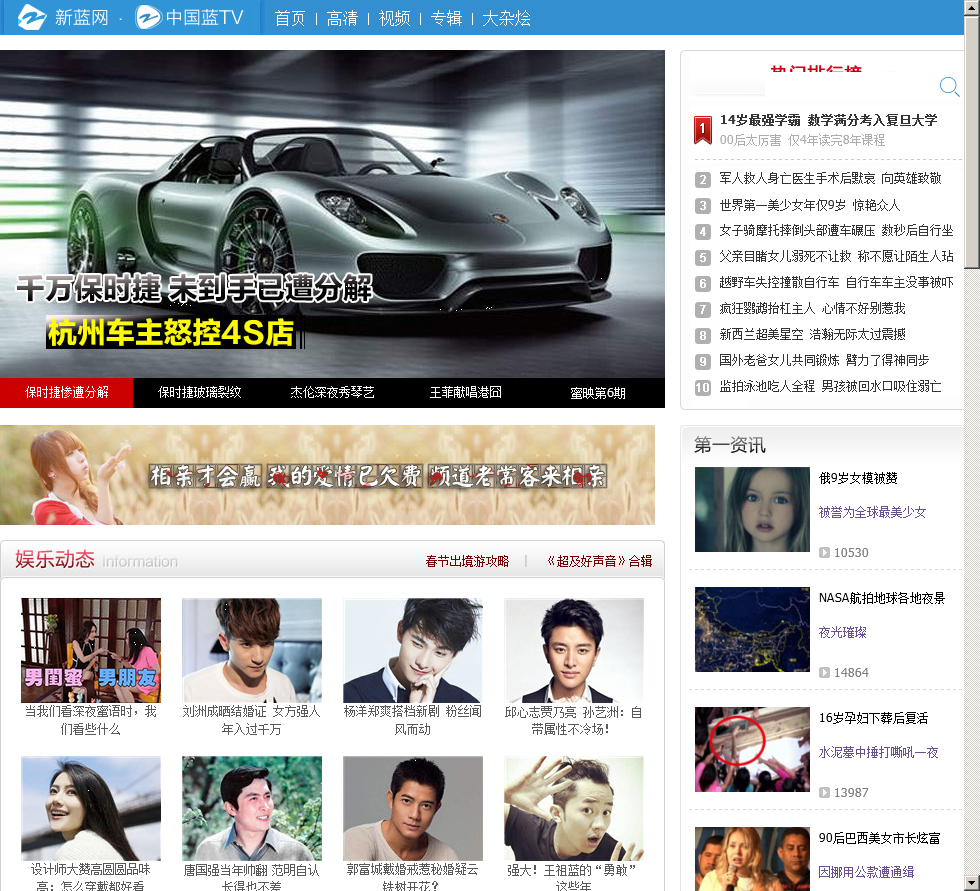Open the 《超及好声音》合辑 link
Viewport: 980px width, 891px height.
(x=599, y=561)
